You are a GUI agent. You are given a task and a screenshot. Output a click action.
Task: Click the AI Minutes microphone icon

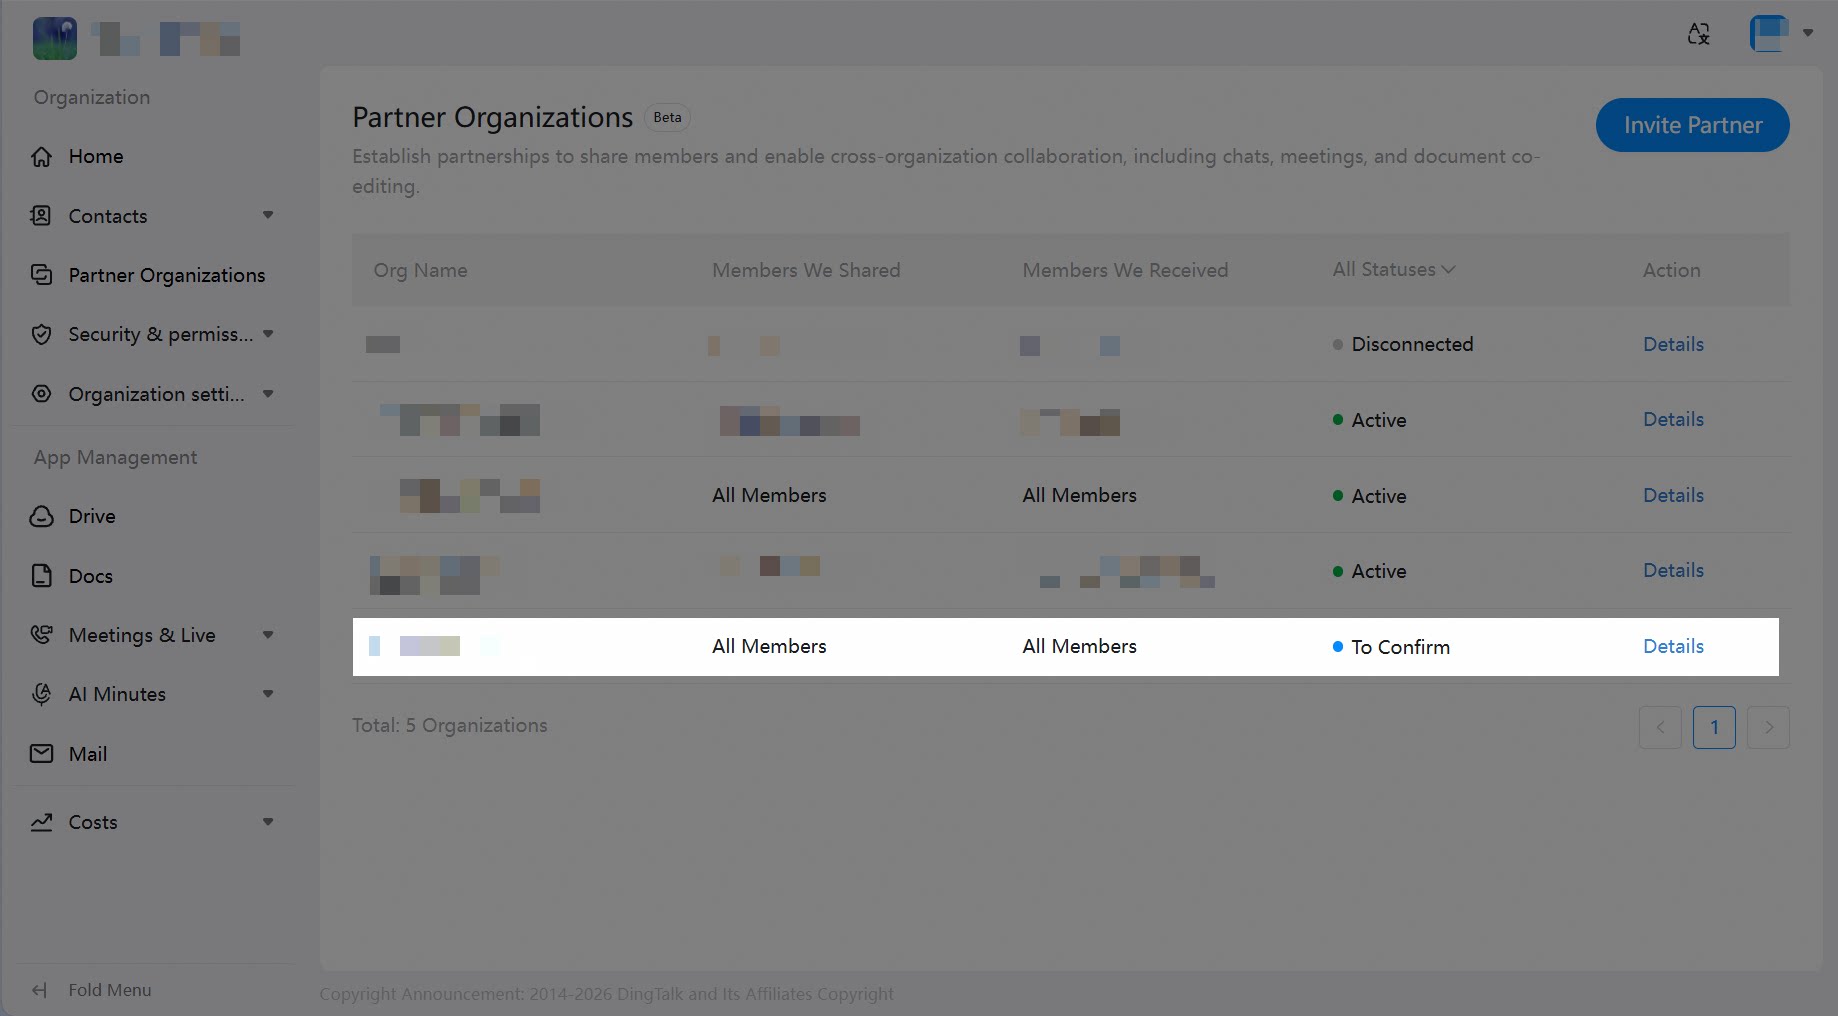click(41, 694)
